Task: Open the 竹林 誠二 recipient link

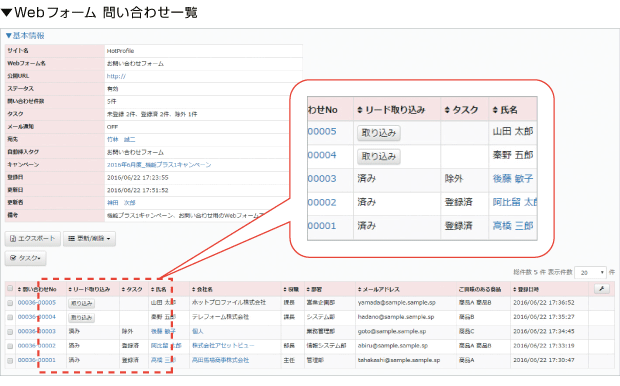Action: pos(121,140)
